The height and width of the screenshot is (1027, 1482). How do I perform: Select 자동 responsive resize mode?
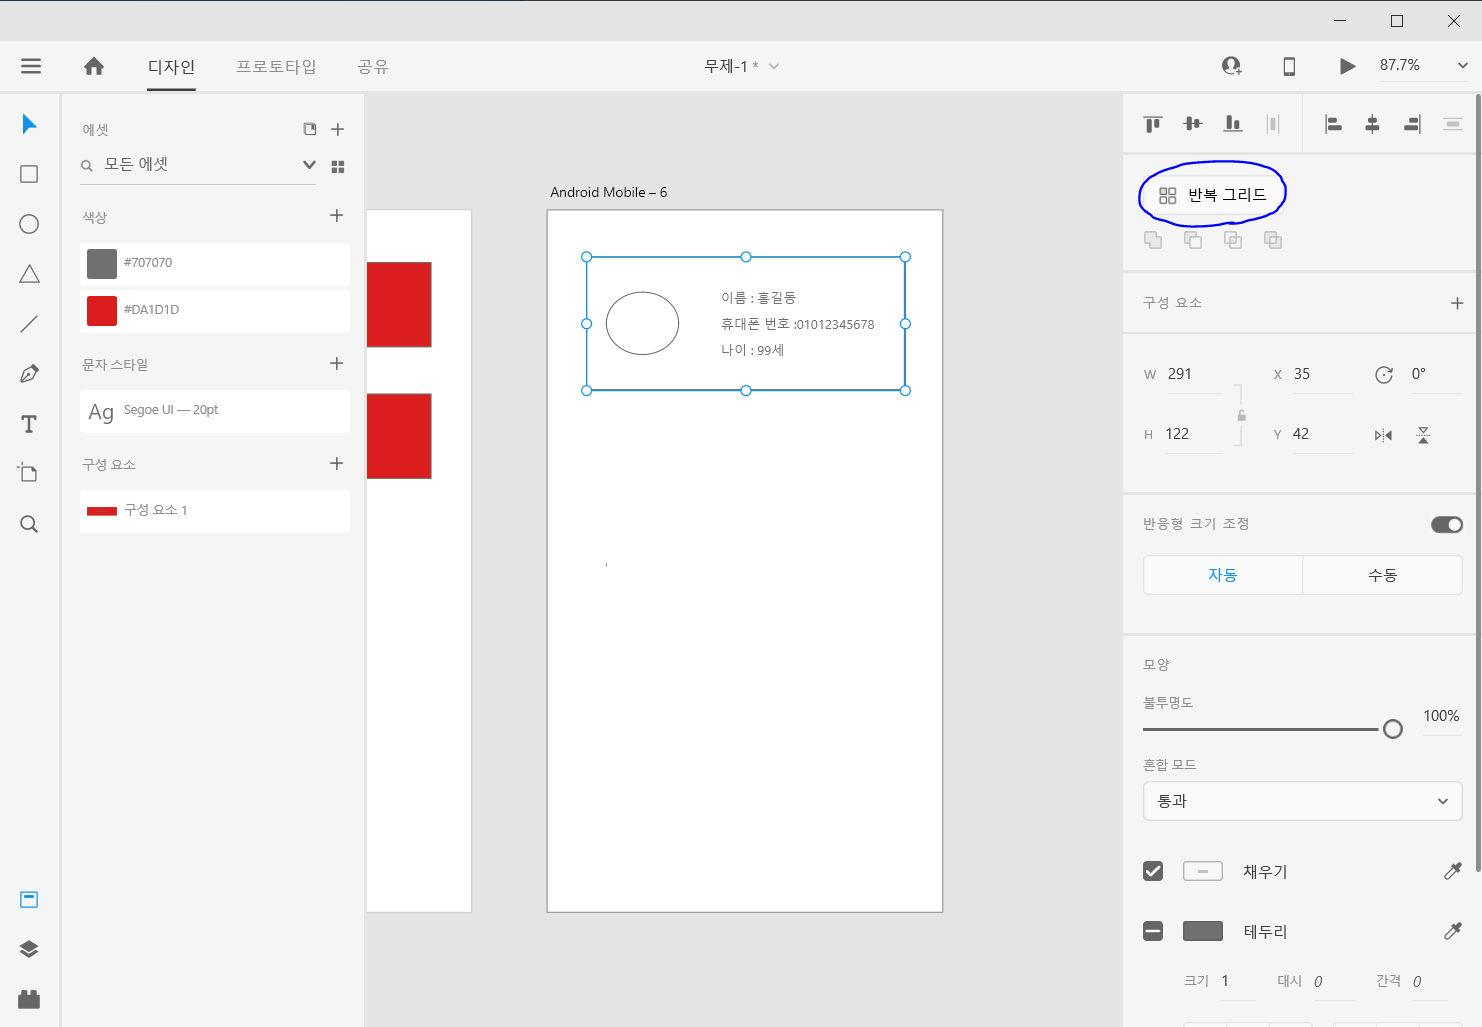(1223, 575)
